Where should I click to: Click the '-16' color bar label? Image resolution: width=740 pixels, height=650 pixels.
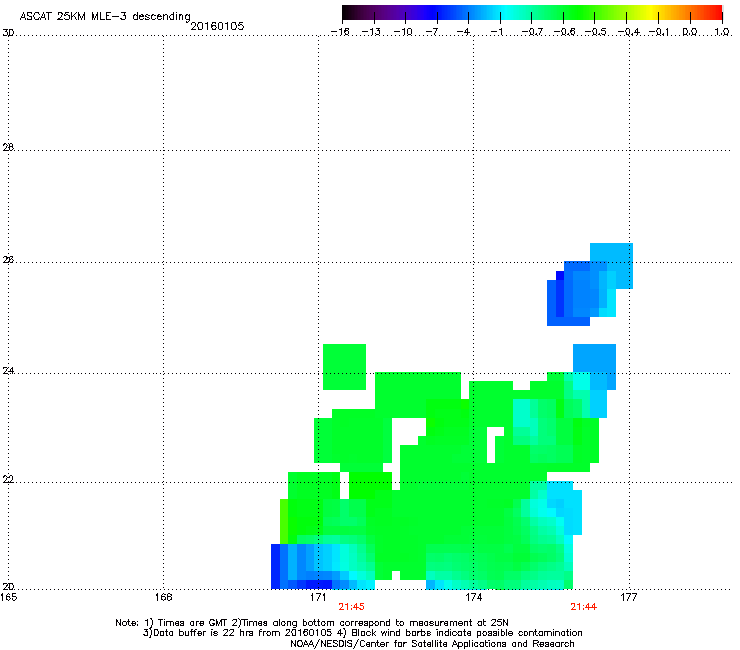click(x=340, y=32)
